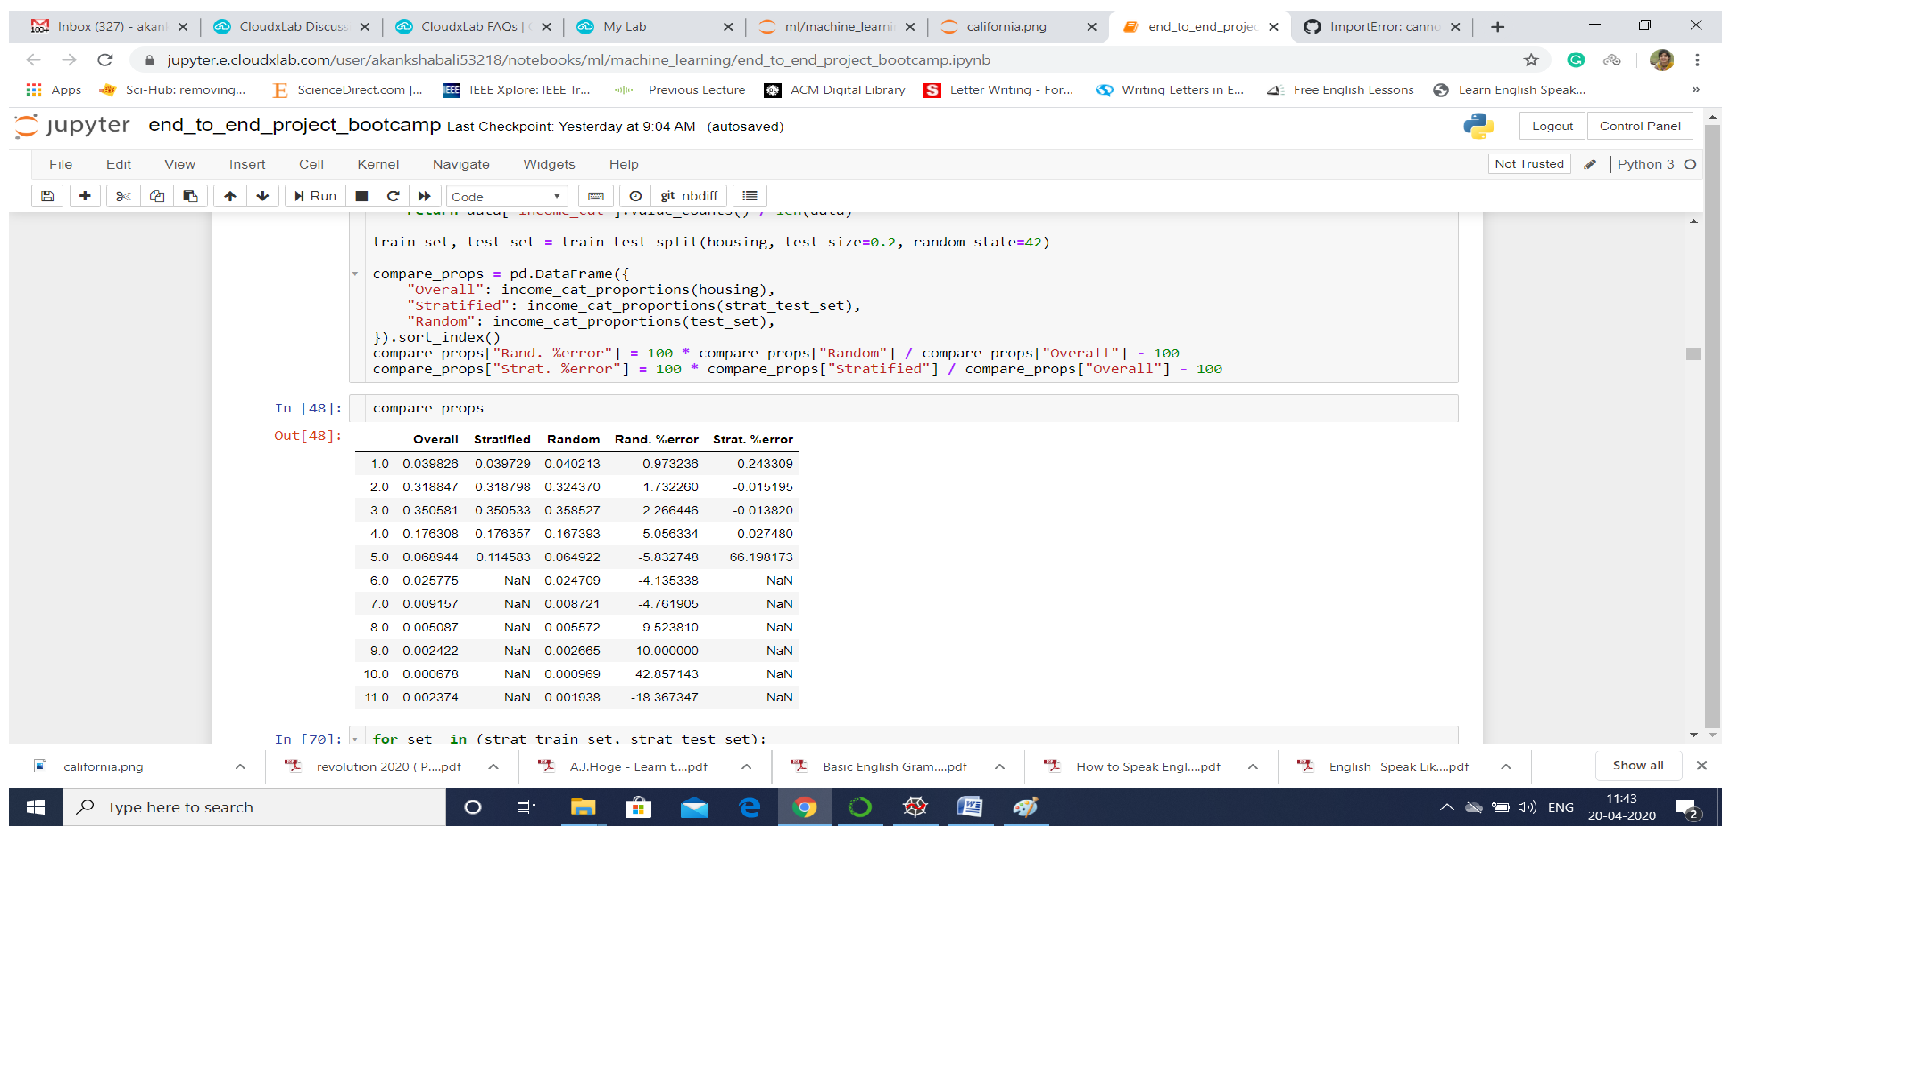
Task: Move the selected cell up
Action: (x=230, y=196)
